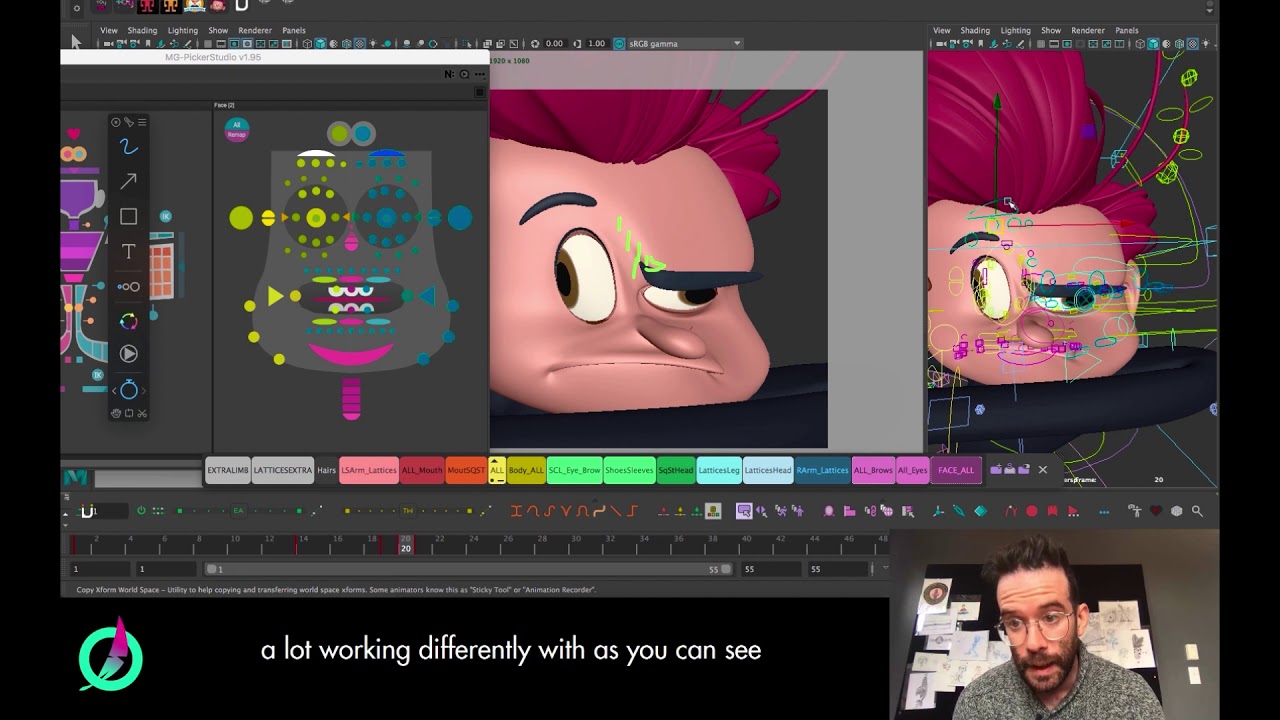Click the stopwatch icon in picker toolbar
Viewport: 1280px width, 720px height.
pyautogui.click(x=128, y=390)
